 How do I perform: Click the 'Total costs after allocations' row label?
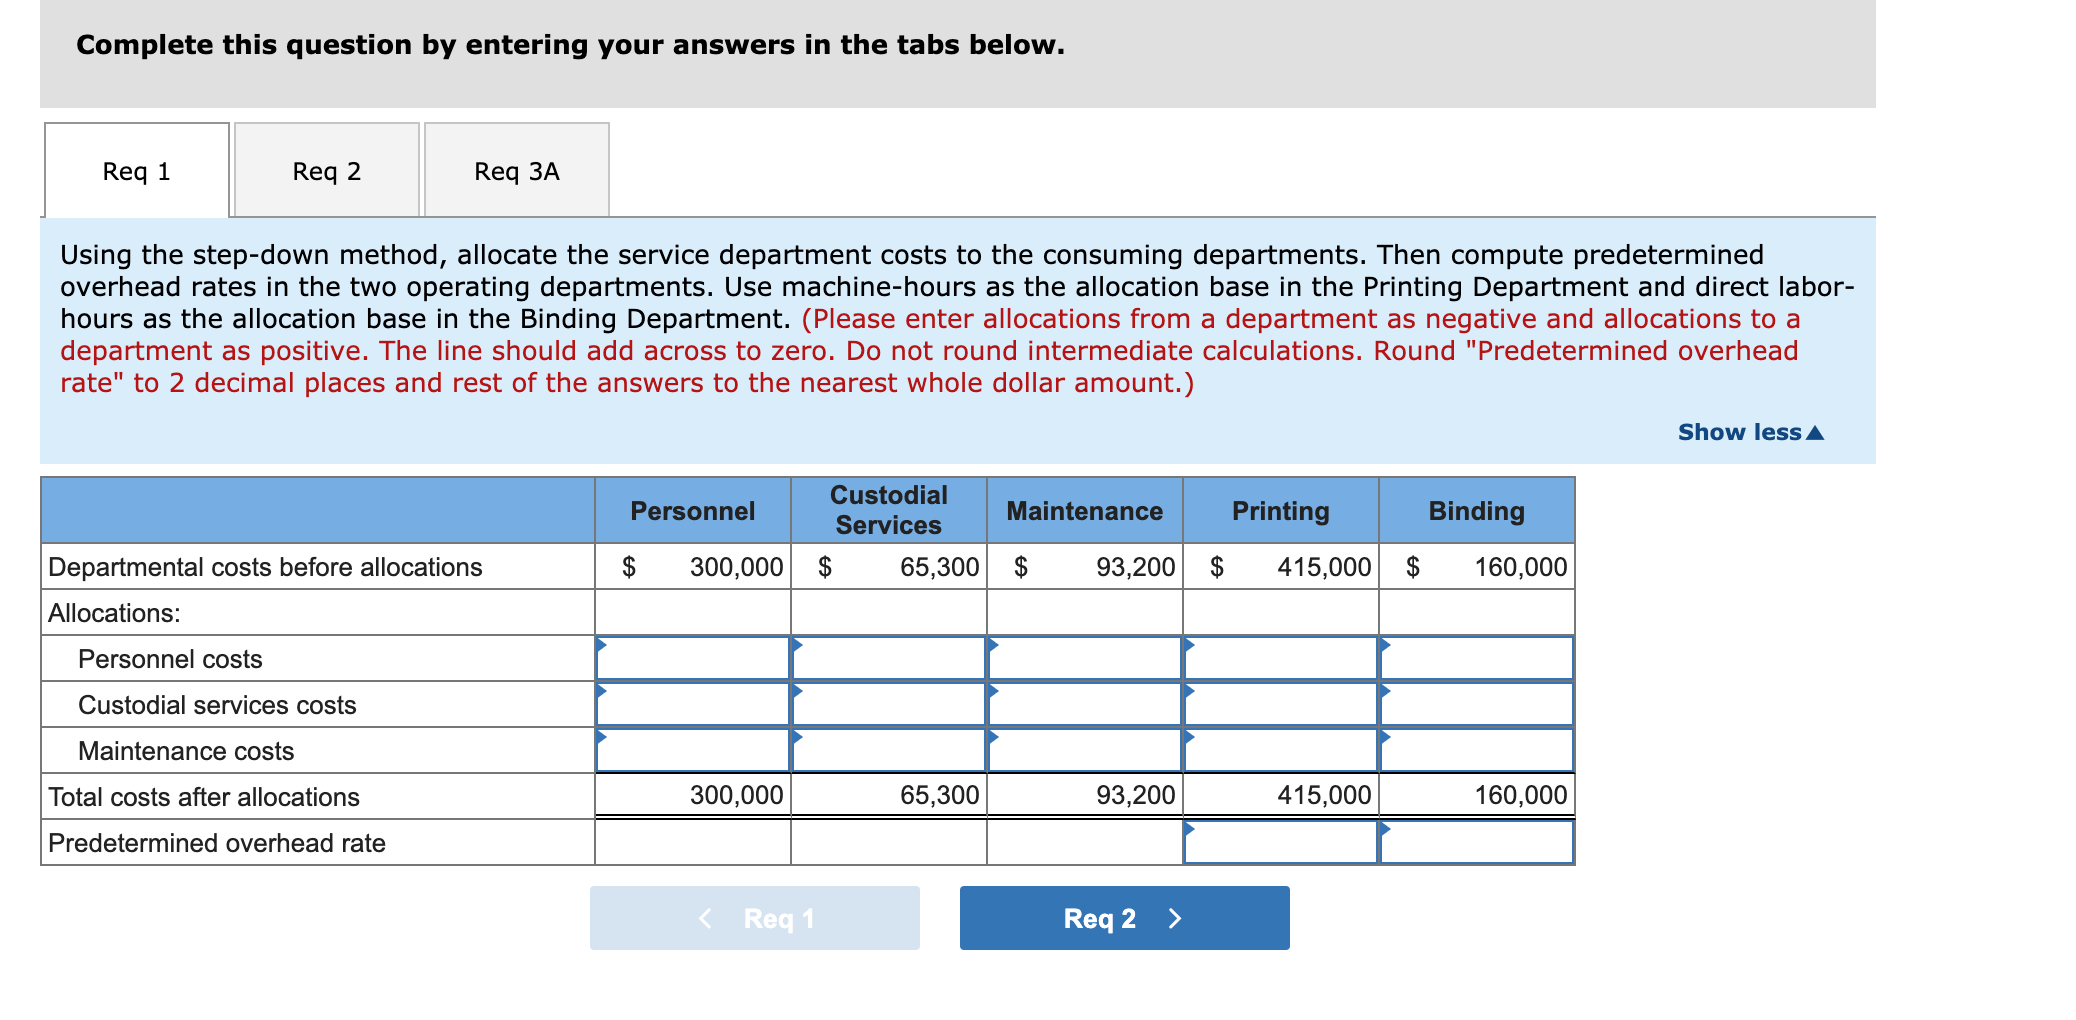click(x=204, y=797)
